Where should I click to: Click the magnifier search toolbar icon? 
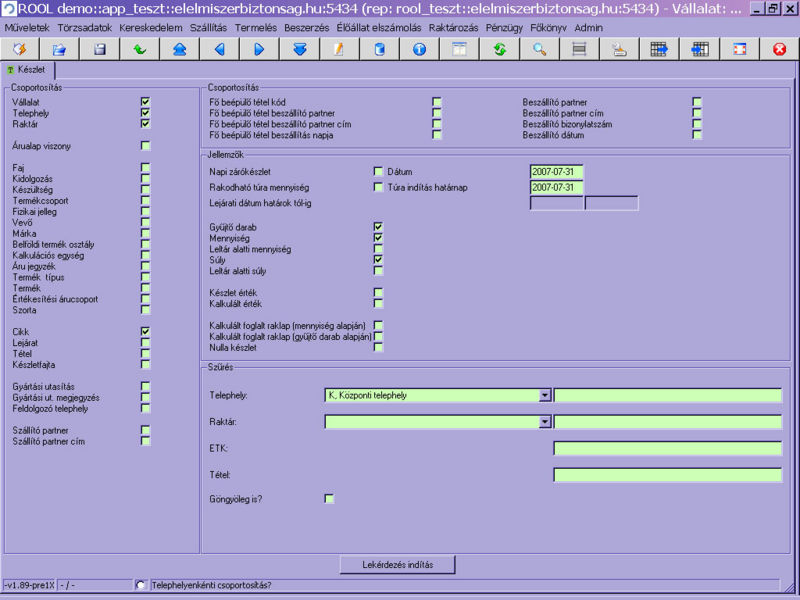click(x=539, y=49)
